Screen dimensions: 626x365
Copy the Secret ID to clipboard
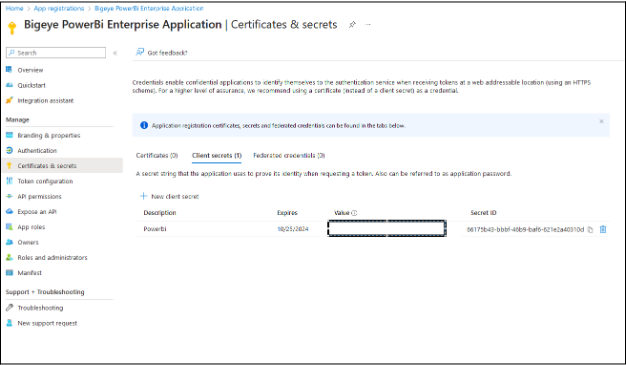[x=590, y=229]
